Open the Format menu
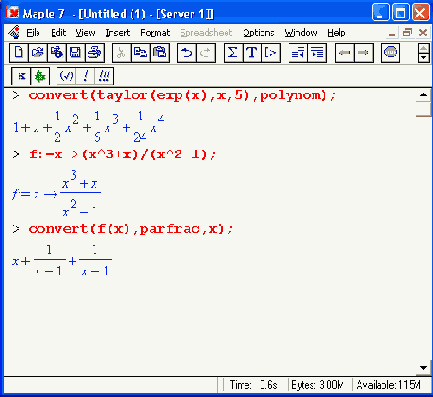The image size is (433, 397). tap(155, 33)
